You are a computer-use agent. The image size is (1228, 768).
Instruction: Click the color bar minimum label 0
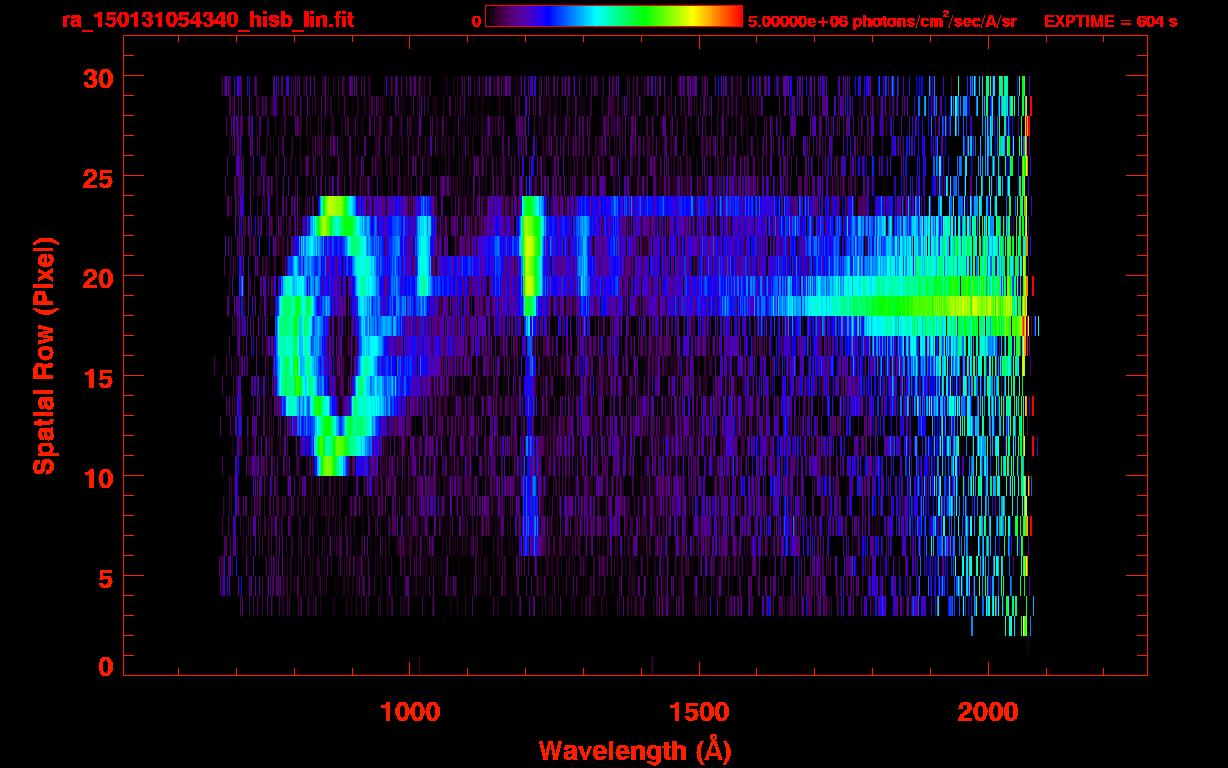476,21
